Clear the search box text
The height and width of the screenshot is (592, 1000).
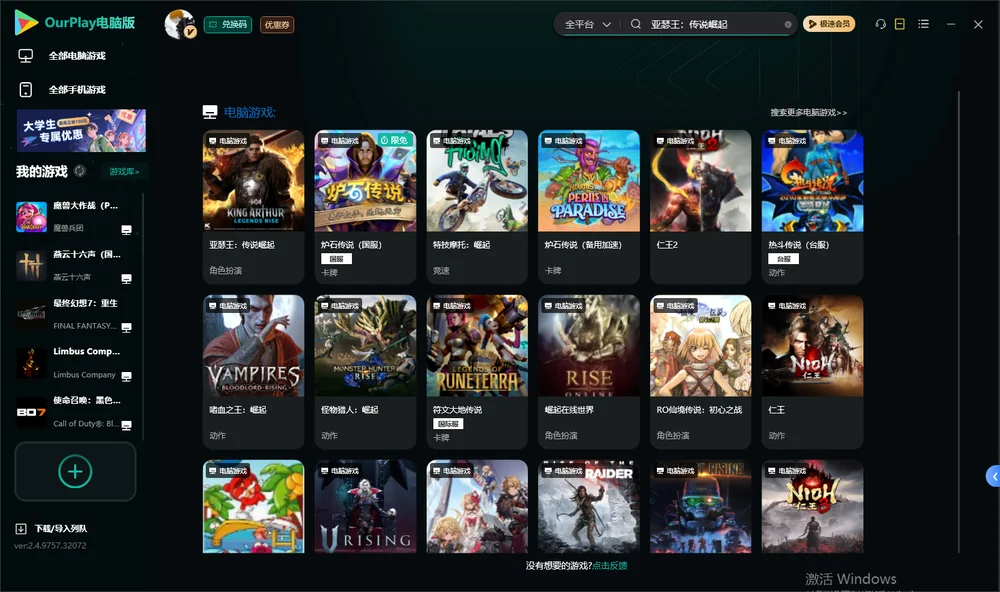pyautogui.click(x=788, y=24)
